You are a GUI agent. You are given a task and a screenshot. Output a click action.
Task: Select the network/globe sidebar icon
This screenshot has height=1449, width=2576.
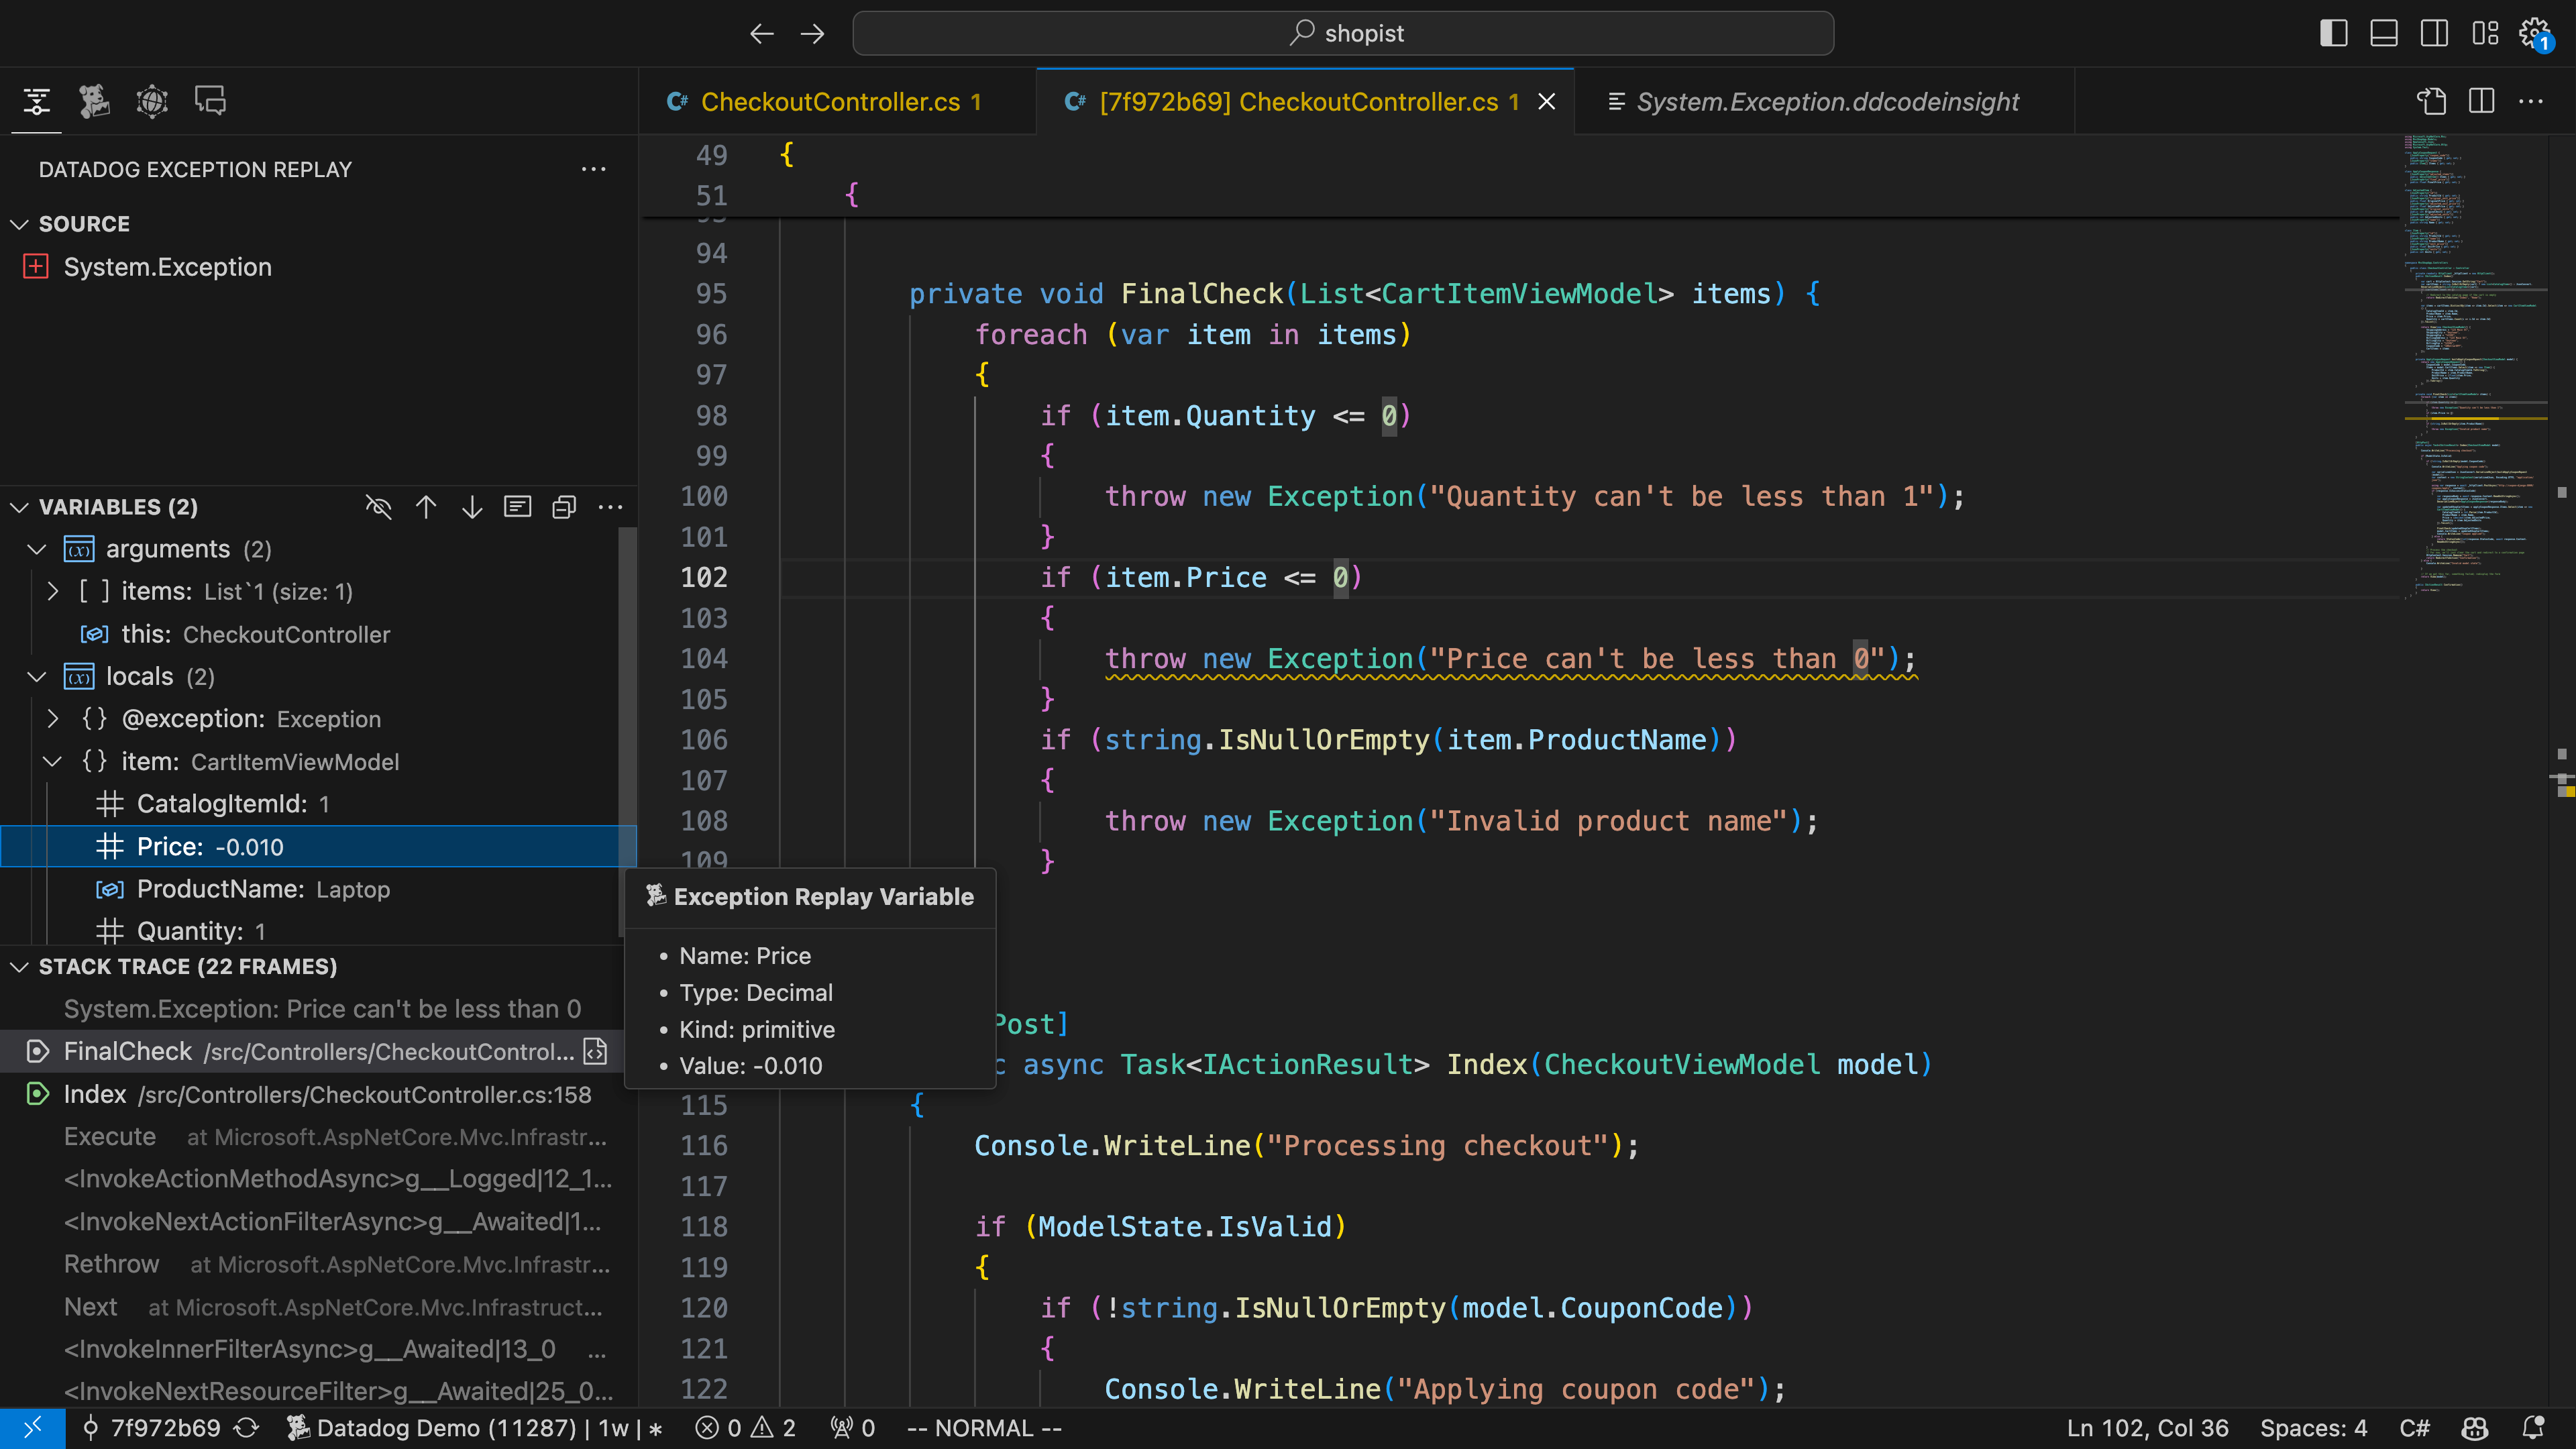152,100
